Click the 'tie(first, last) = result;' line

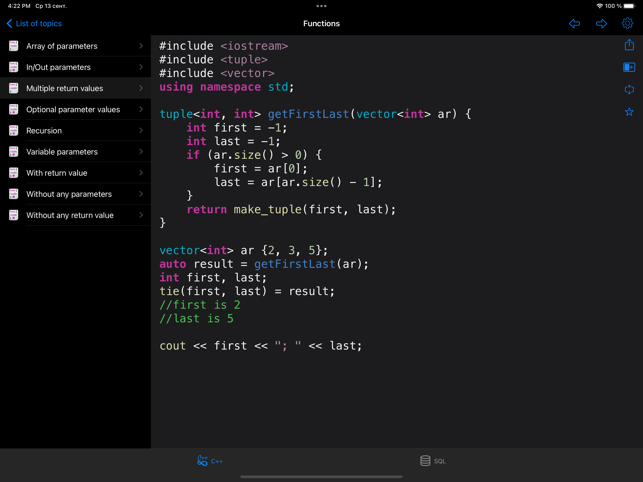(247, 291)
